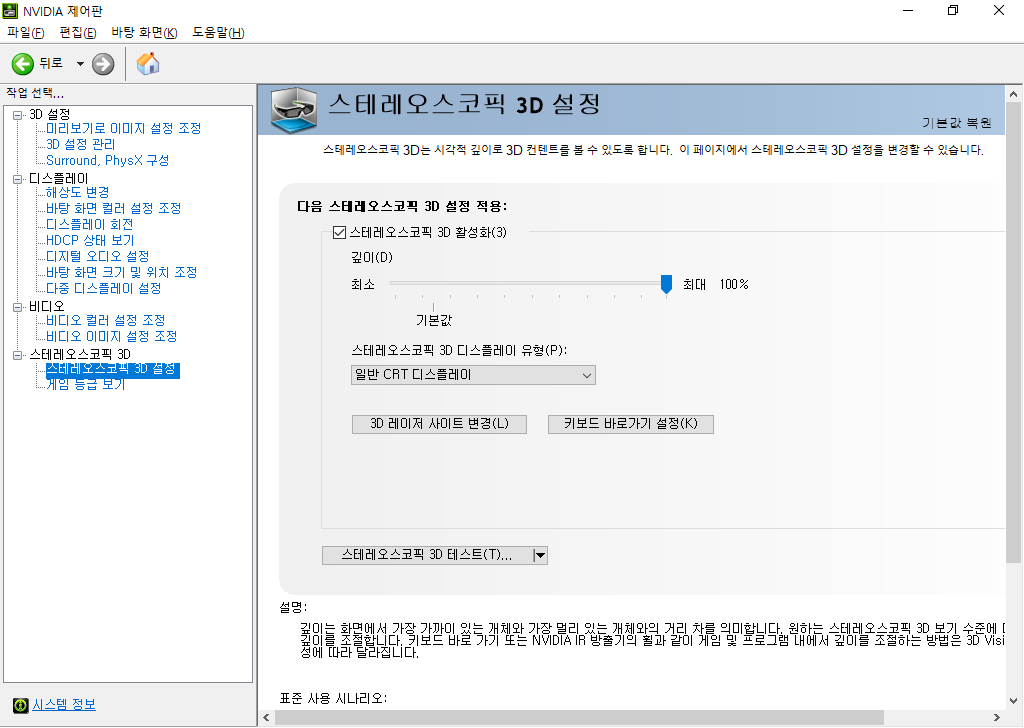Viewport: 1024px width, 728px height.
Task: Select 디지털 오디오 설정
Action: coord(97,257)
